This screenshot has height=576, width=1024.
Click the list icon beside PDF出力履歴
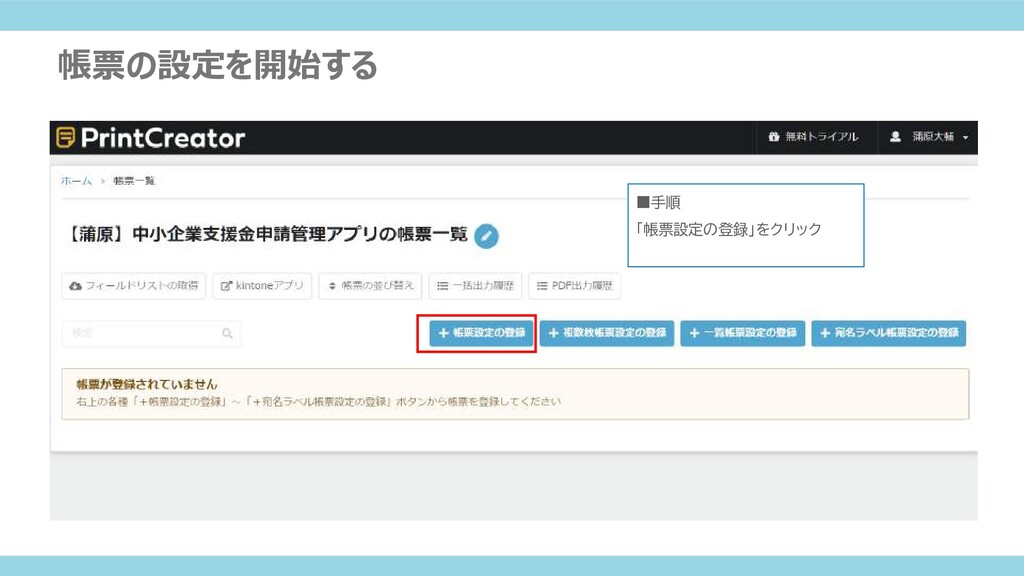pyautogui.click(x=542, y=286)
